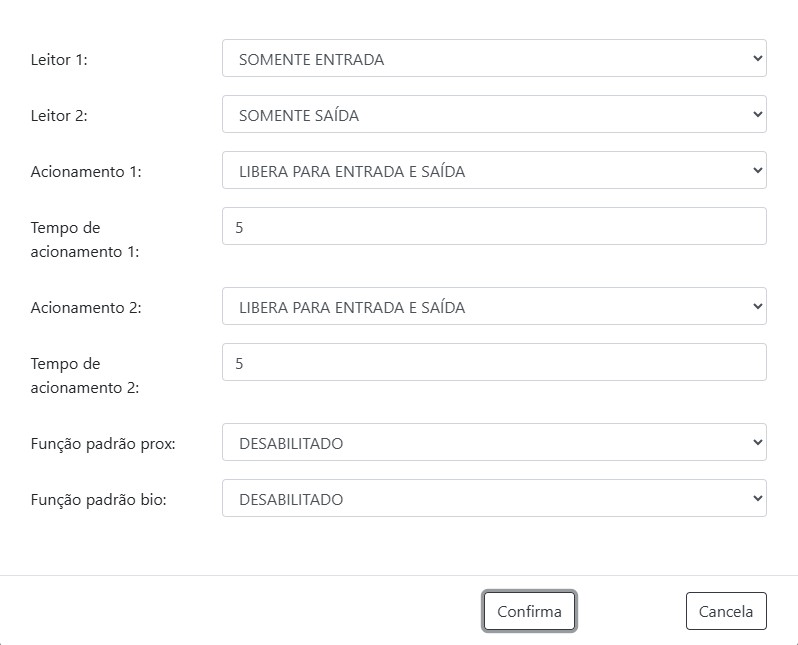
Task: Click the "Leitor 2:" label
Action: pos(59,116)
